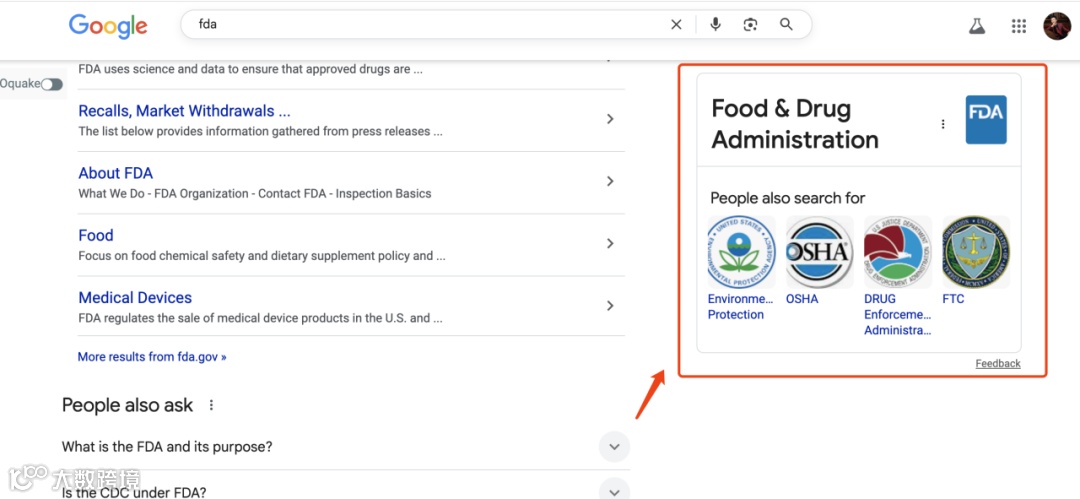Select the FTC seal thumbnail
The image size is (1080, 499).
(975, 253)
